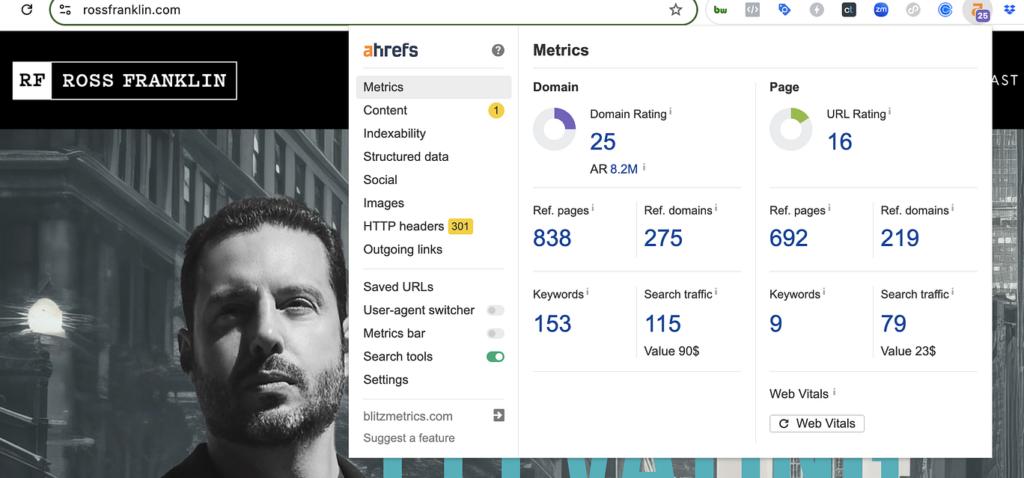This screenshot has width=1024, height=478.
Task: Click the Web Vitals info icon
Action: (835, 392)
